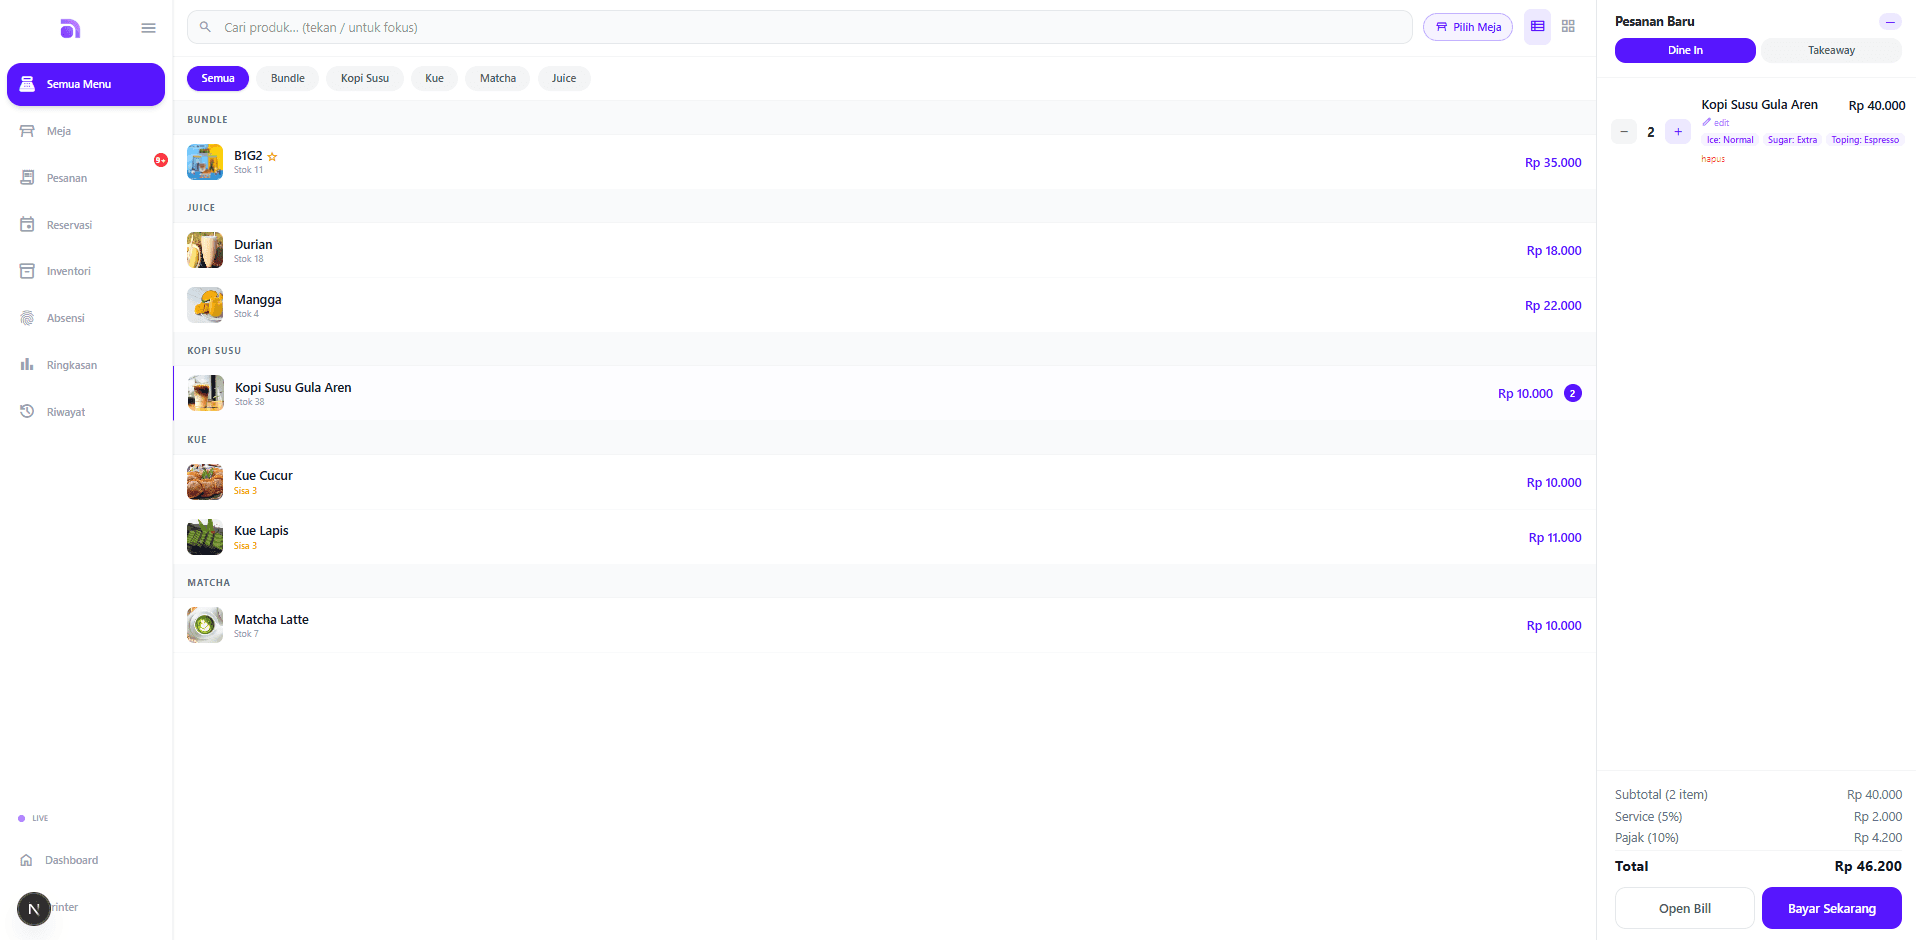1916x940 pixels.
Task: Click the quantity badge 2 on Kopi Susu row
Action: (1573, 393)
